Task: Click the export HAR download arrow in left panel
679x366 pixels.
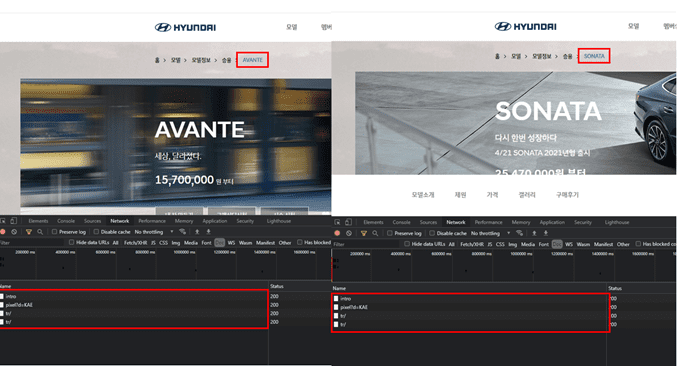Action: 208,232
